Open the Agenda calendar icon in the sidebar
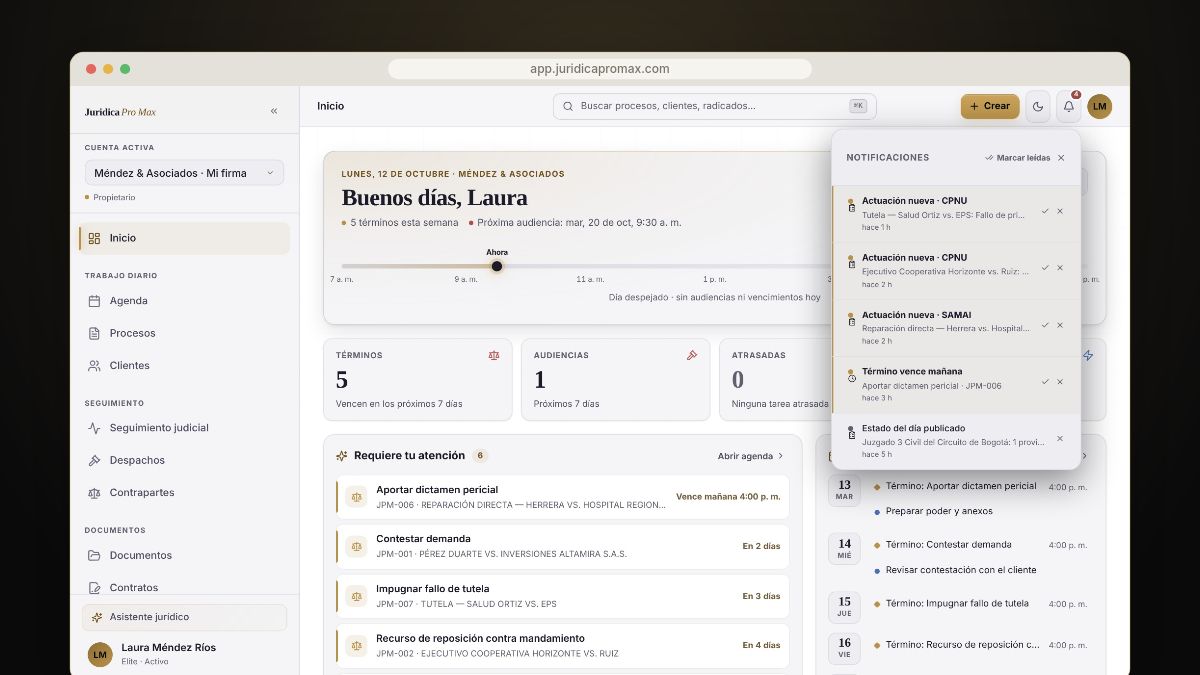Viewport: 1200px width, 675px height. (x=94, y=301)
